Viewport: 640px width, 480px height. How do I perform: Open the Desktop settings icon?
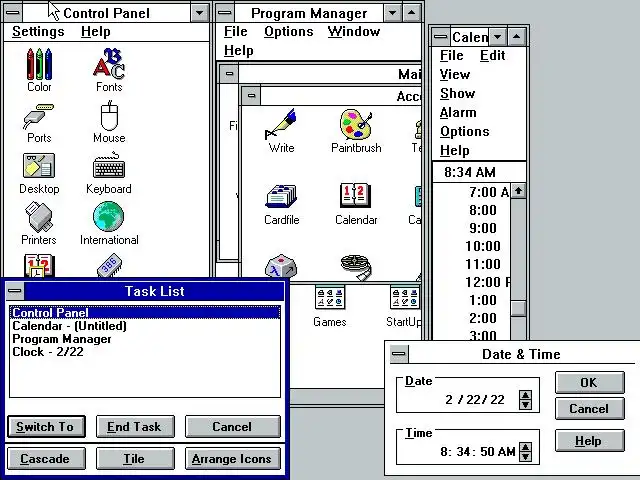tap(39, 174)
